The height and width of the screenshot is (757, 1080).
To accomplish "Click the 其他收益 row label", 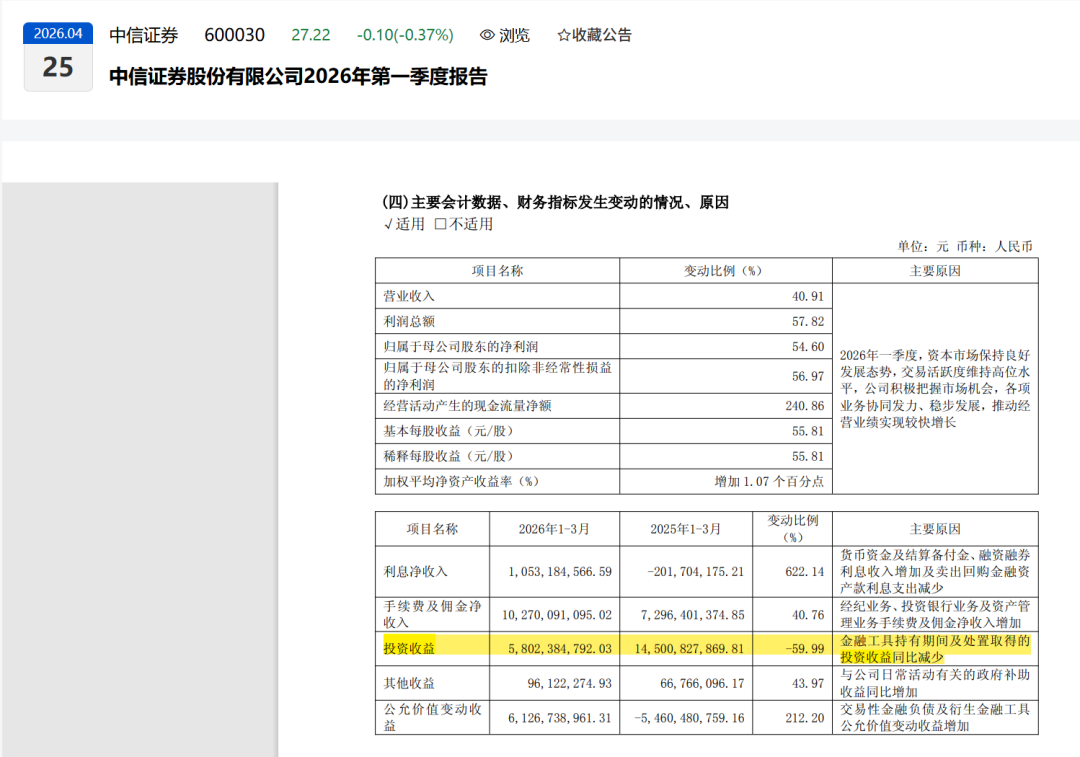I will (409, 683).
